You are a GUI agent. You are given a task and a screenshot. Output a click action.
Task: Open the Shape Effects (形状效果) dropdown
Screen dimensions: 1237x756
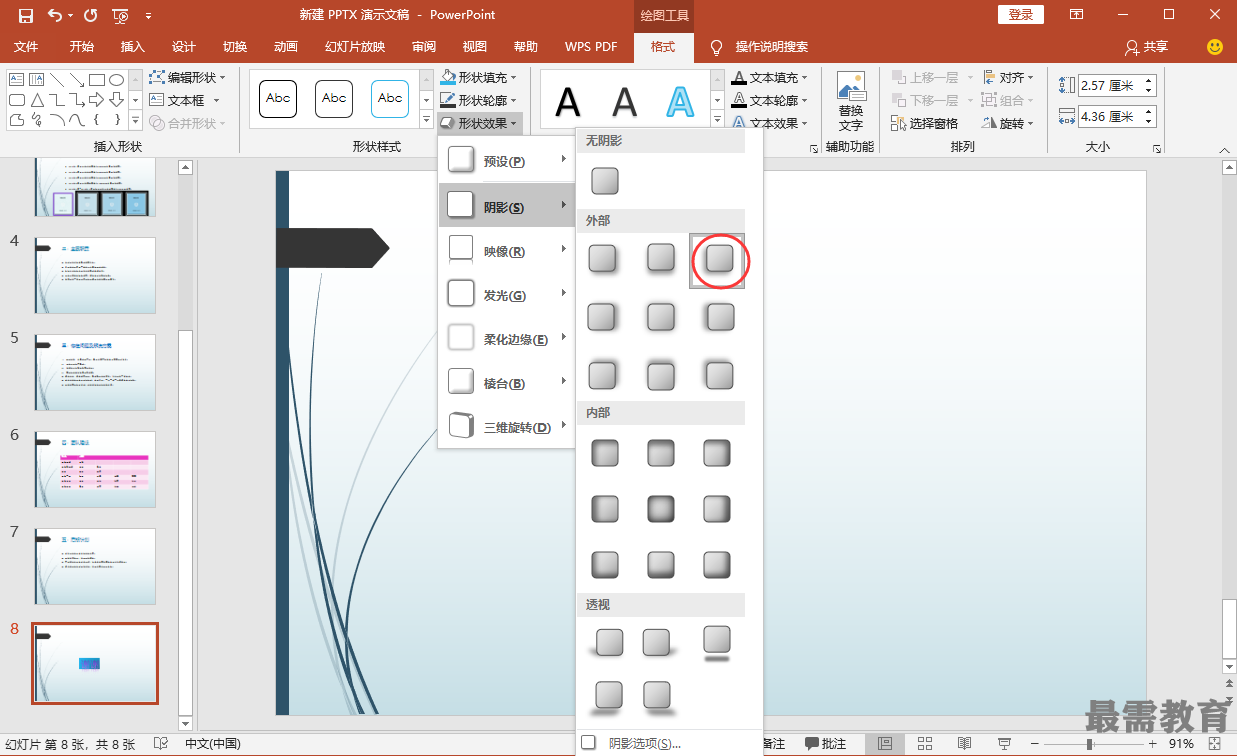click(x=480, y=123)
